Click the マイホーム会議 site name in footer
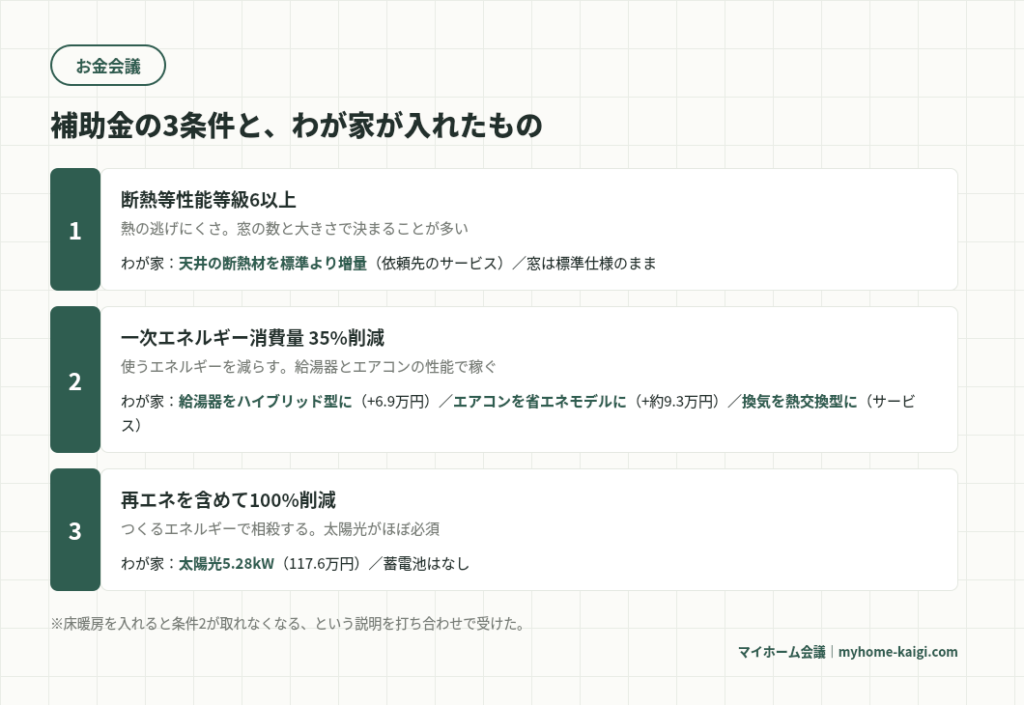 point(782,651)
